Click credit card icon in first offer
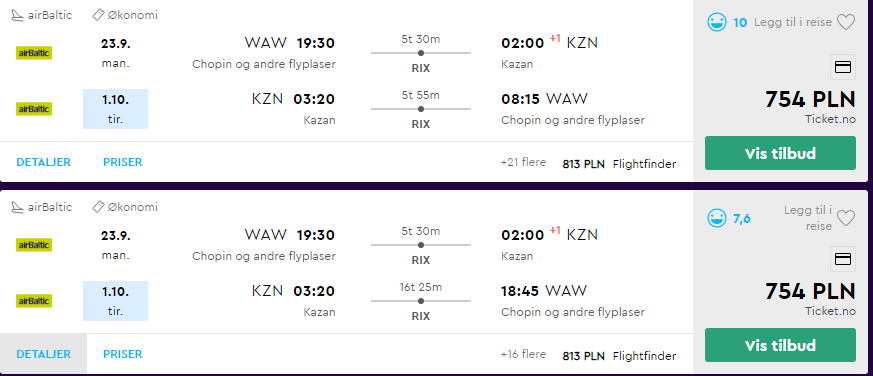The image size is (873, 376). pos(843,67)
